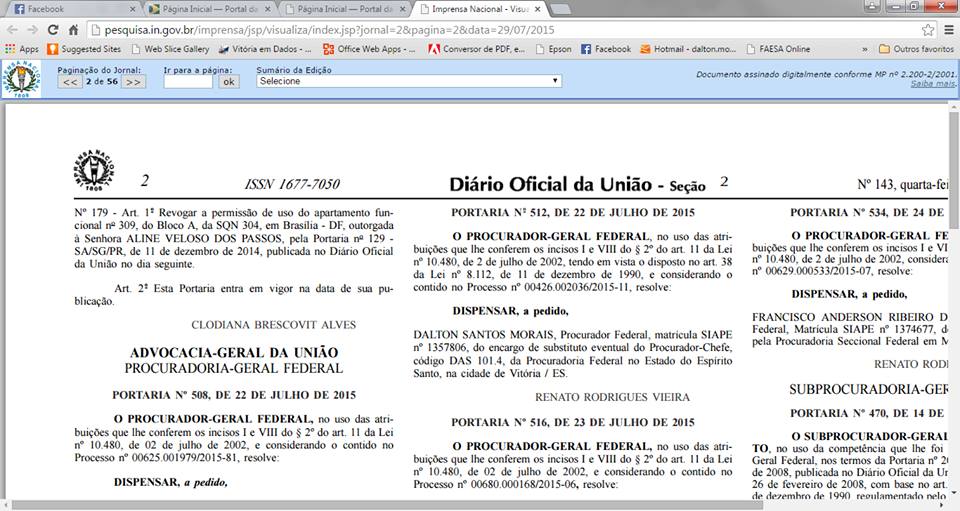Open the Apps shortcut in bookmarks bar
960x511 pixels.
click(x=21, y=48)
